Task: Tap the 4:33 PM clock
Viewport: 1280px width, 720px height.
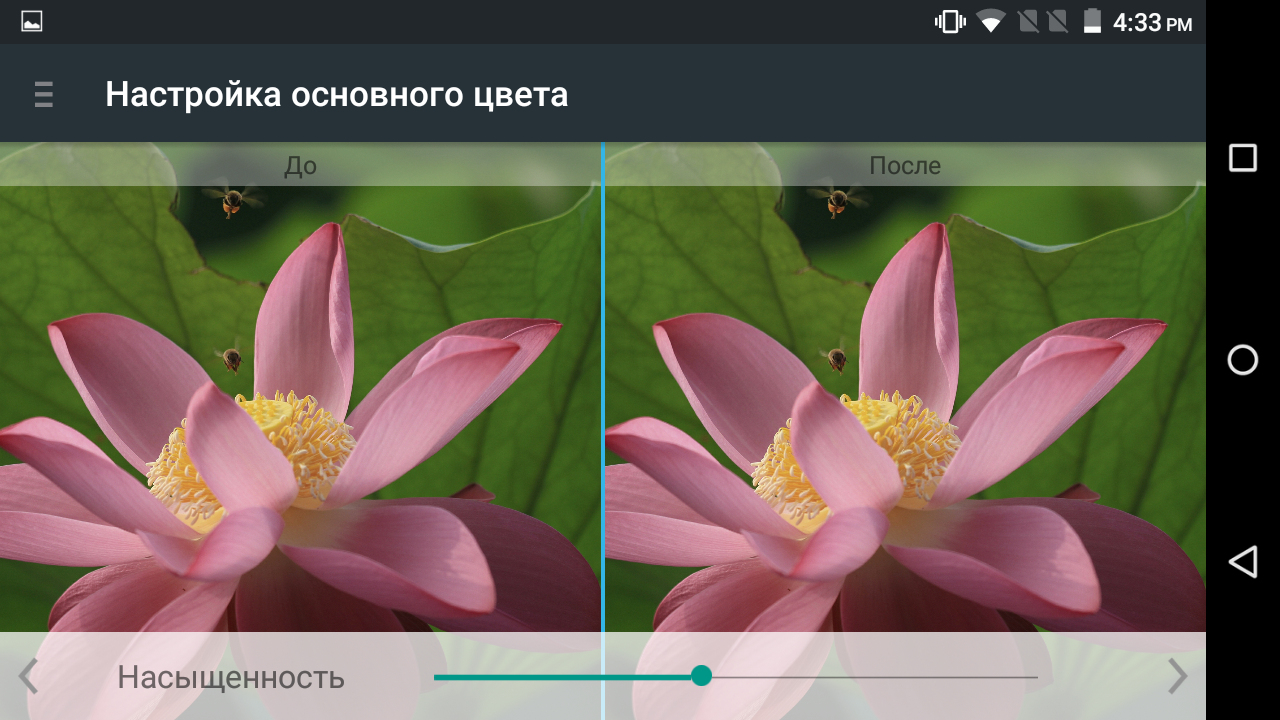Action: (1152, 22)
